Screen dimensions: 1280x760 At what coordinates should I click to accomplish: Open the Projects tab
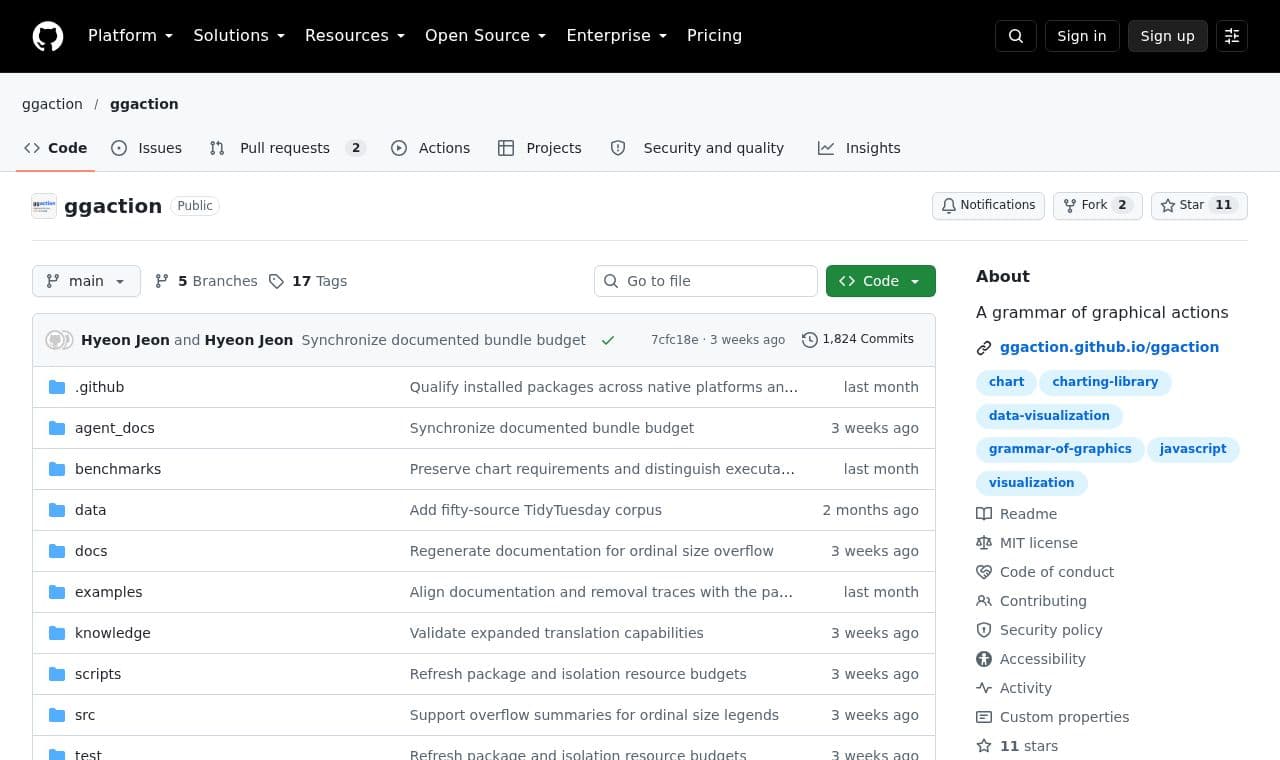[x=540, y=148]
